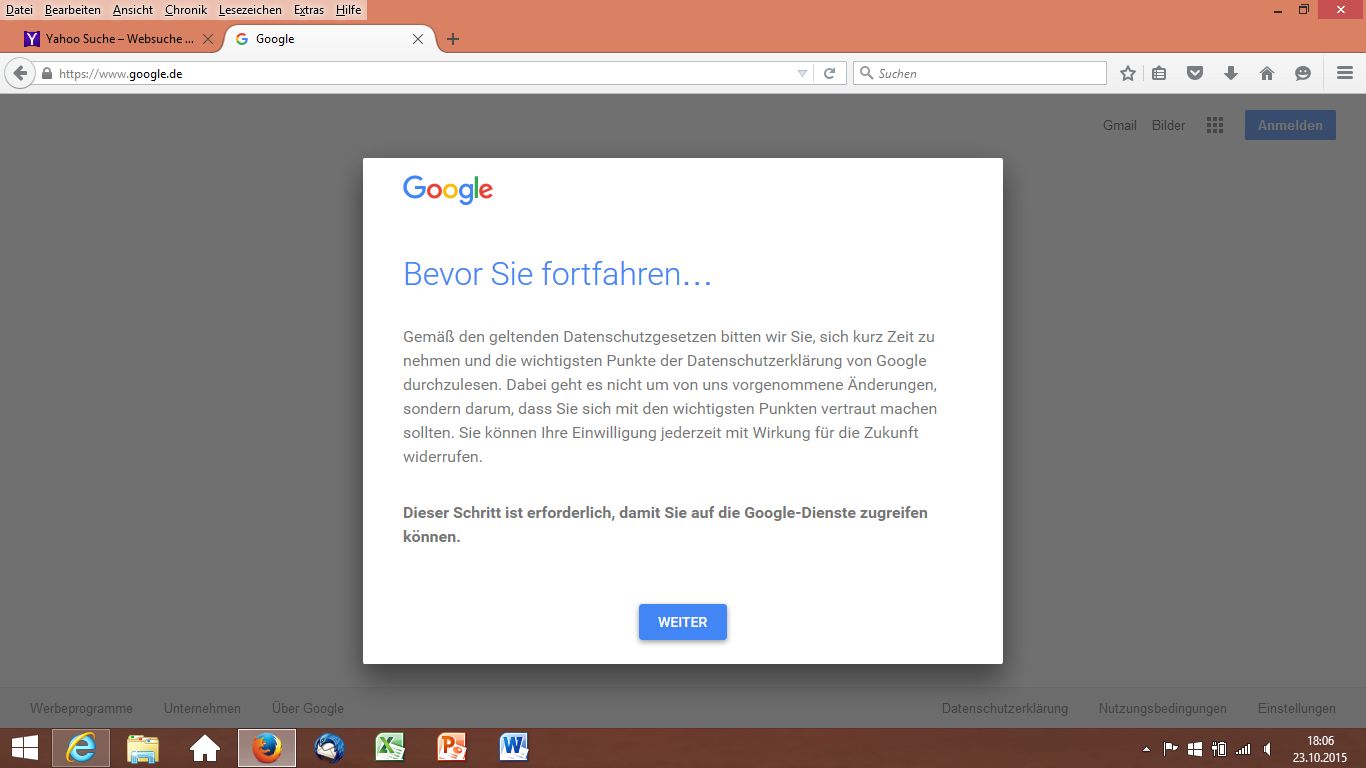Image resolution: width=1366 pixels, height=768 pixels.
Task: Open a new tab with plus button
Action: click(x=453, y=39)
